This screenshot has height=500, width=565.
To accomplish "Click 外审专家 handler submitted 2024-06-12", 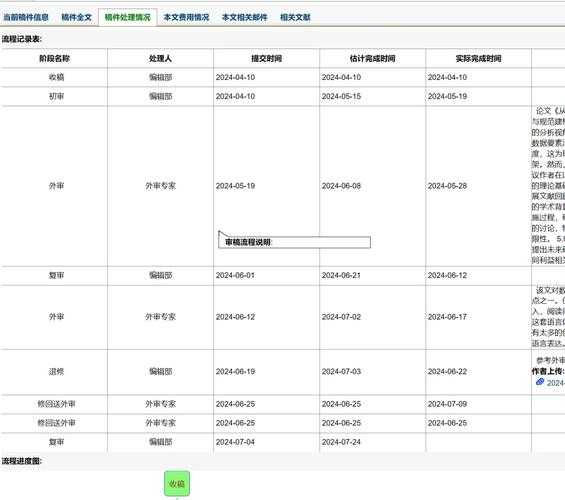I will click(160, 317).
